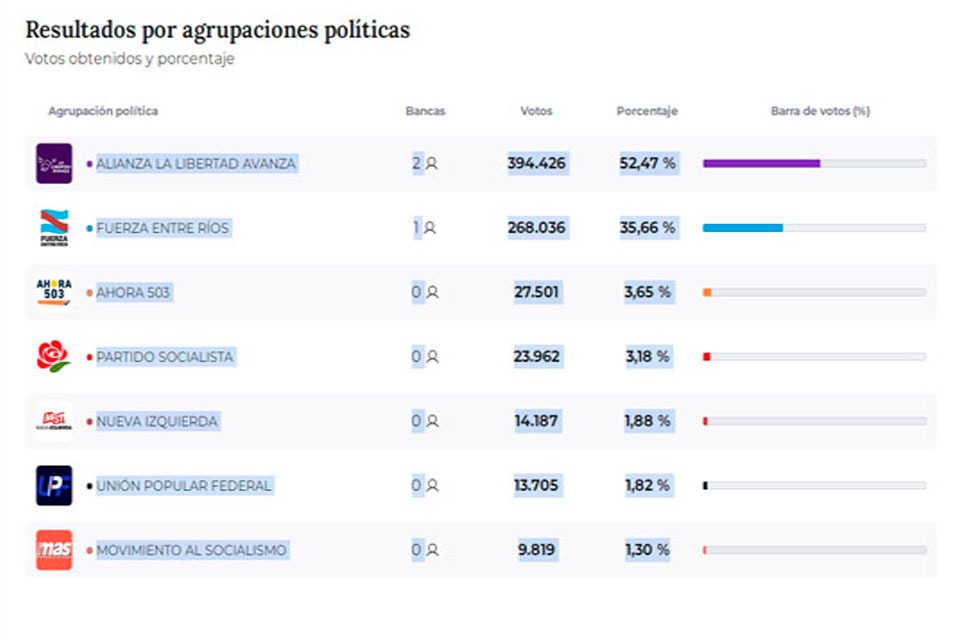Click the purple vote bar for Libertad Avanza
The image size is (960, 640).
[761, 163]
